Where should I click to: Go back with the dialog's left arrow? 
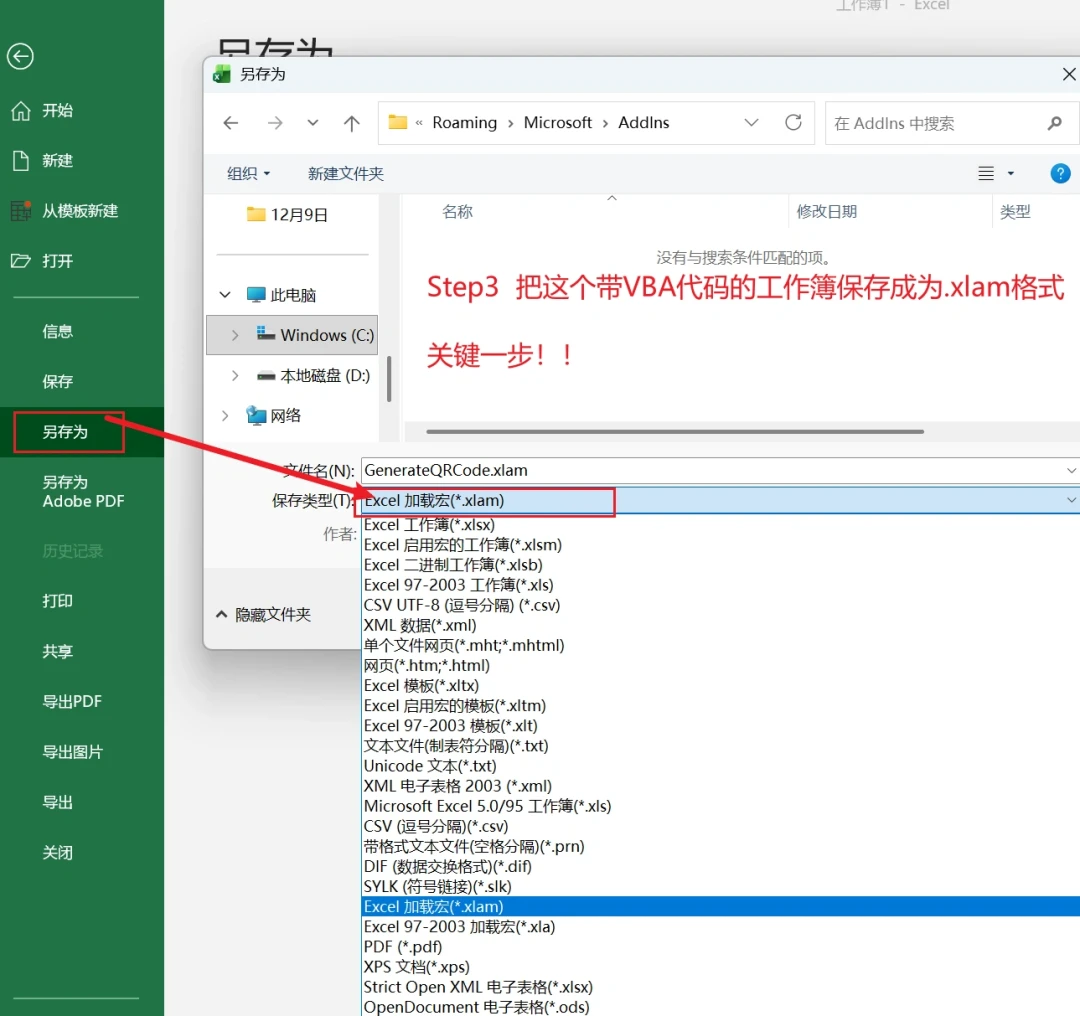pyautogui.click(x=231, y=123)
